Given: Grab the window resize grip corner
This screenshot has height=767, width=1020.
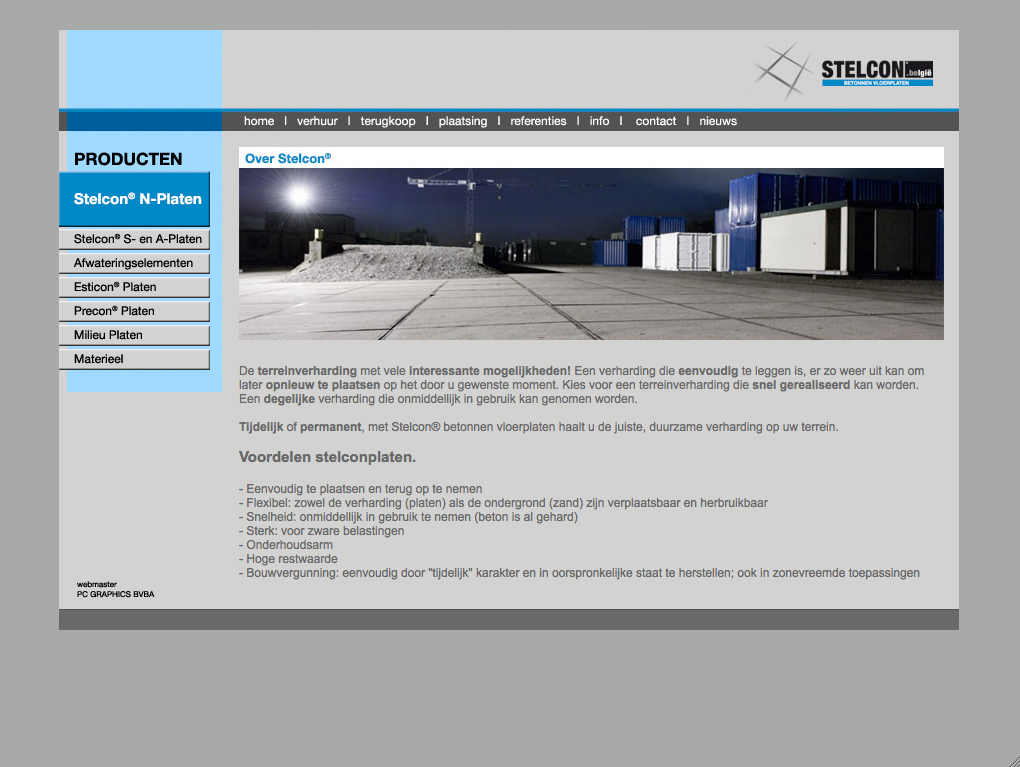Looking at the screenshot, I should pos(1014,761).
